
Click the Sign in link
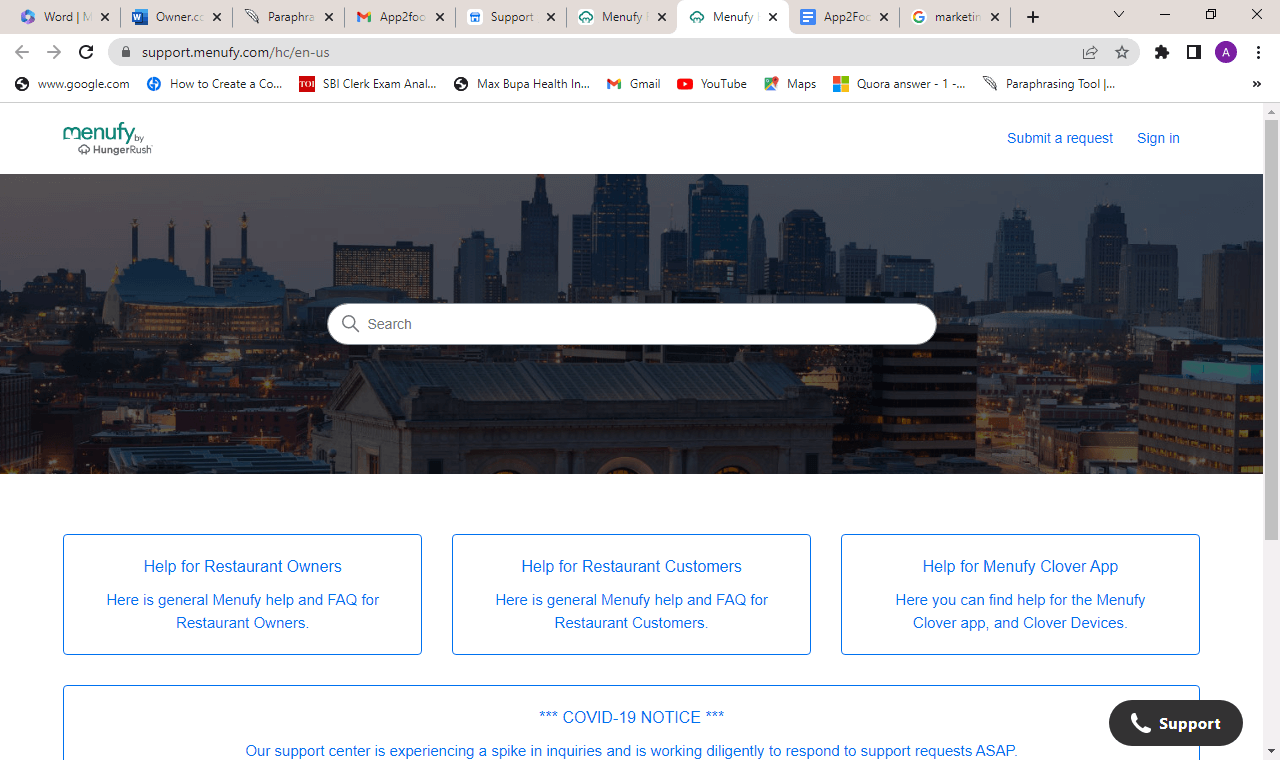[1158, 138]
